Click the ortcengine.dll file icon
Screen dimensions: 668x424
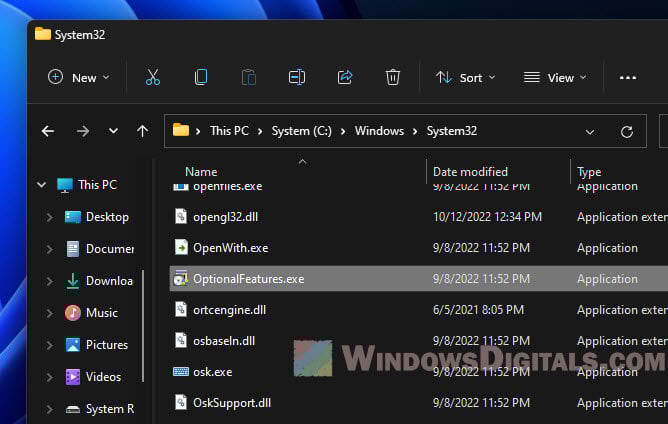pos(181,309)
